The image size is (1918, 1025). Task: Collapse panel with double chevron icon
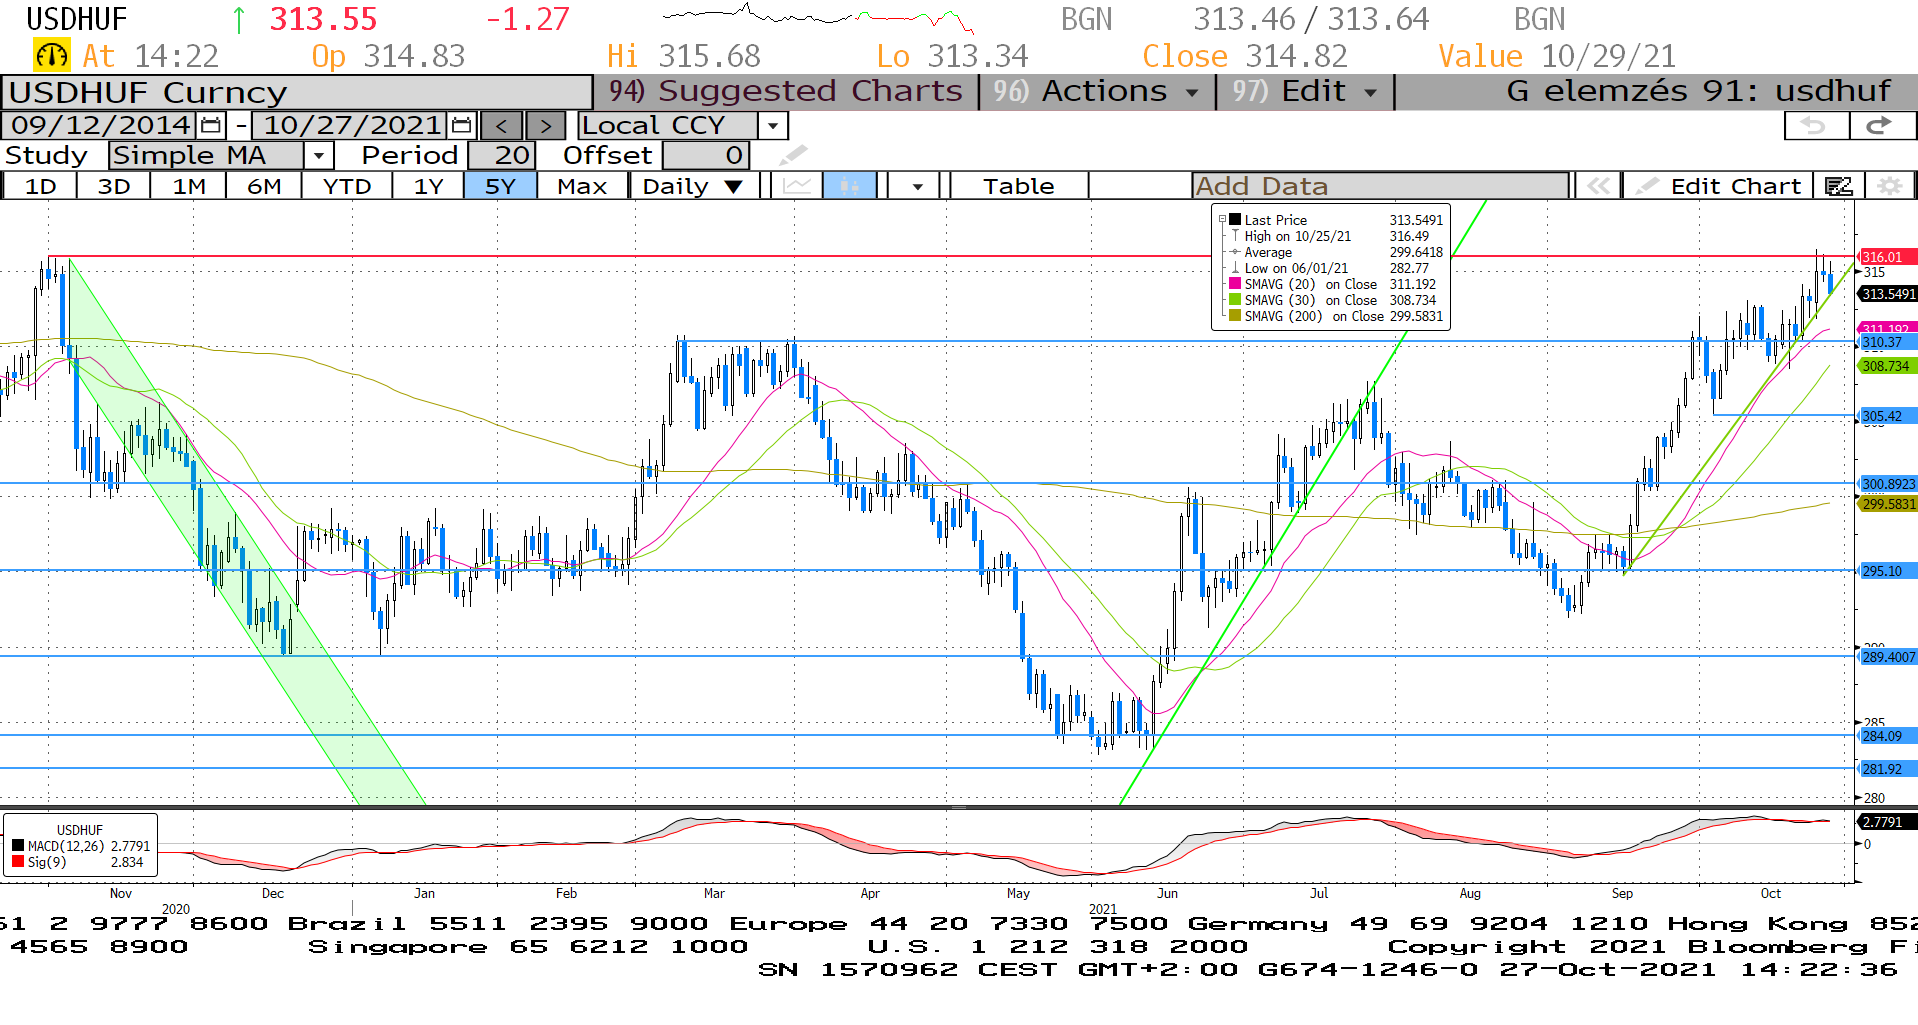(1598, 186)
